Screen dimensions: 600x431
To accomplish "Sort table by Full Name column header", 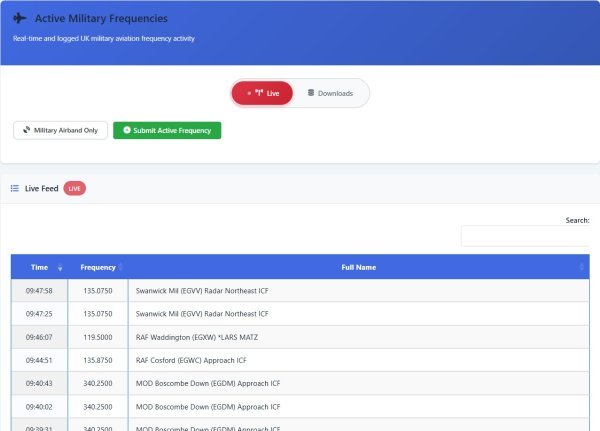I will pos(359,267).
